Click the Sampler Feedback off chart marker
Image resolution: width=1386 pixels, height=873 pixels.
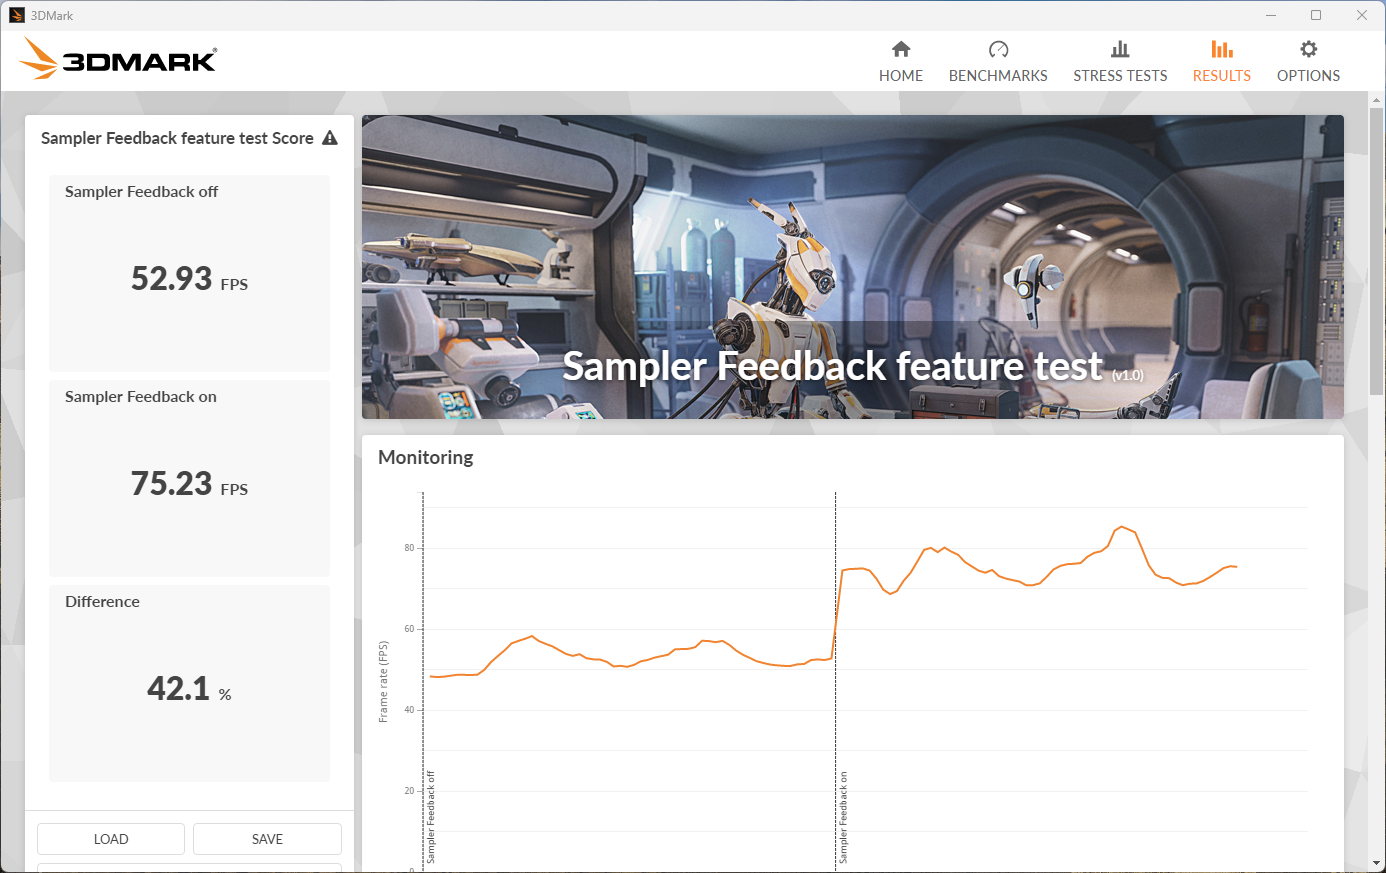pos(431,816)
